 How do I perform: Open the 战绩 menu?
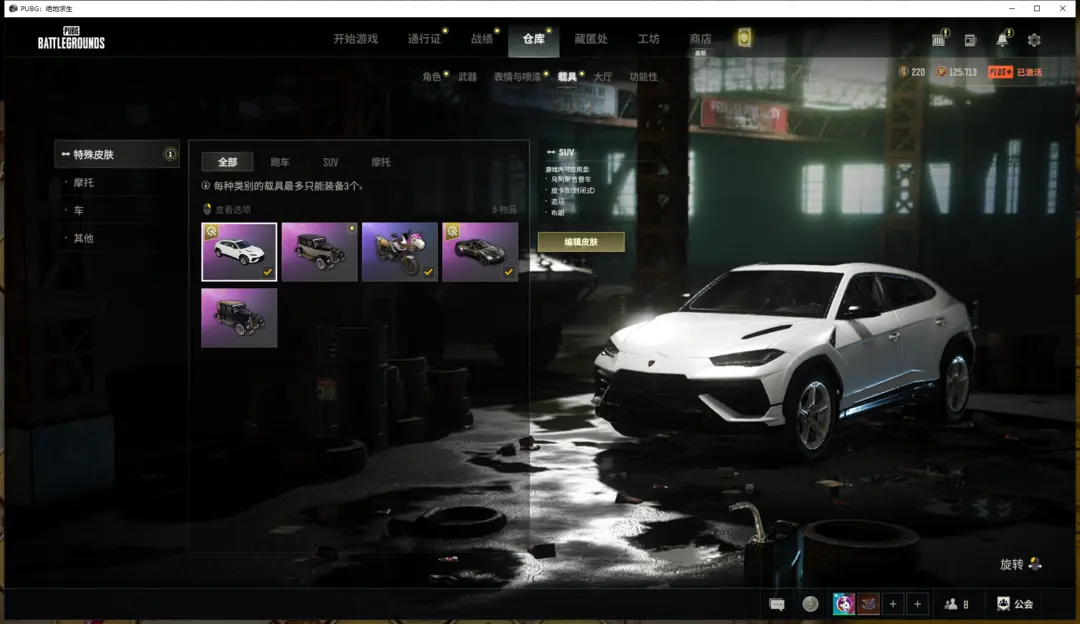tap(481, 39)
